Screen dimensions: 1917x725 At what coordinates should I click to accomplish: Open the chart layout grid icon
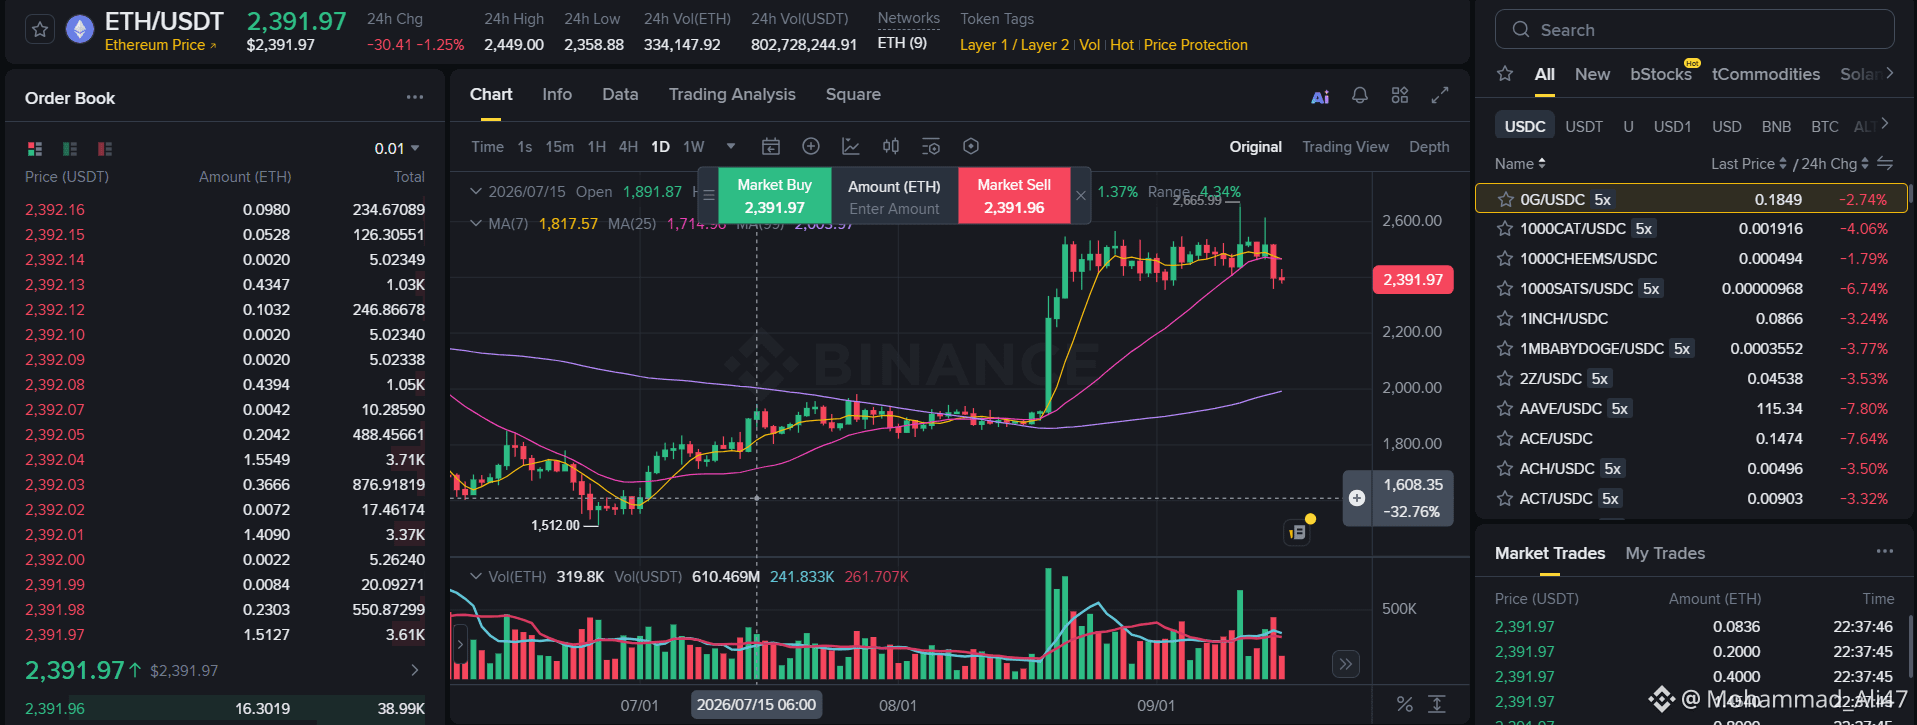tap(1400, 95)
